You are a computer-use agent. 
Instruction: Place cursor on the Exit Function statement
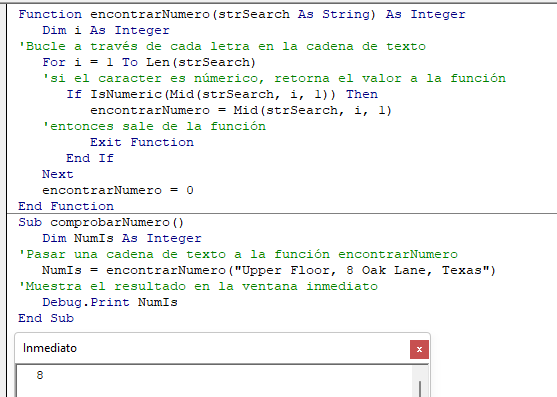coord(142,142)
